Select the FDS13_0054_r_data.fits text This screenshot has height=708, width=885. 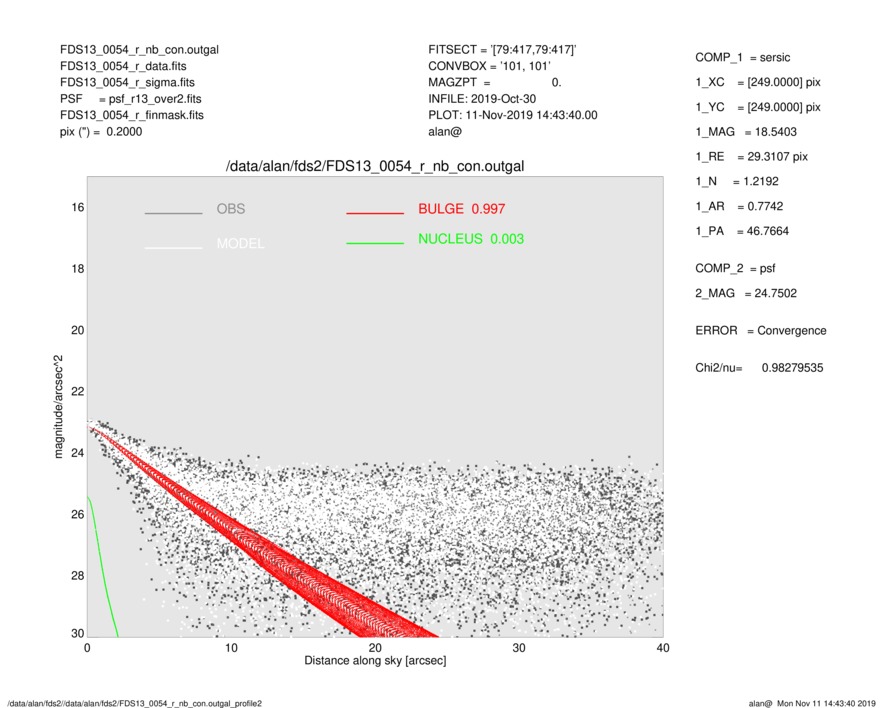coord(123,66)
